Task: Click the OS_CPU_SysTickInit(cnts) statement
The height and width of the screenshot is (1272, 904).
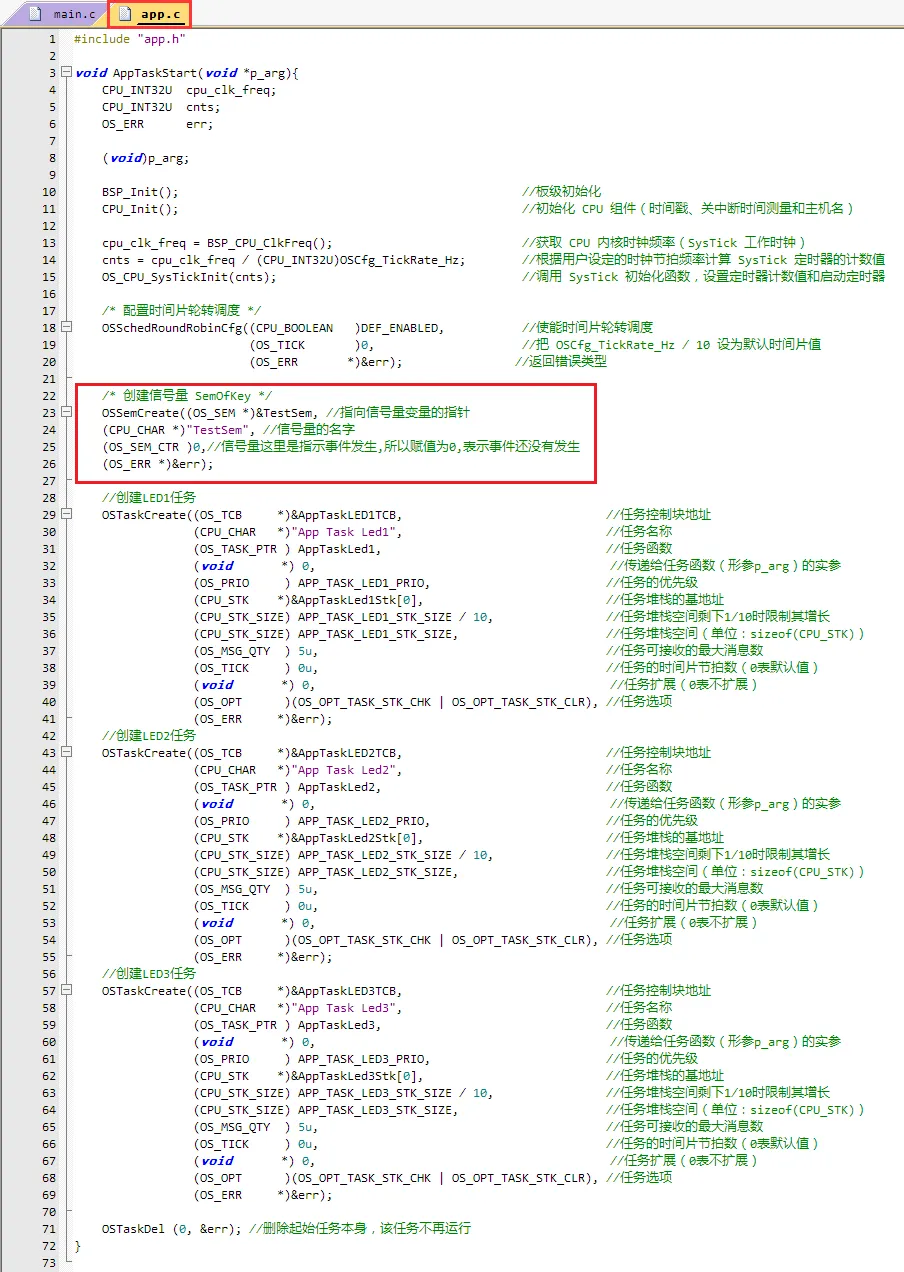Action: click(188, 277)
